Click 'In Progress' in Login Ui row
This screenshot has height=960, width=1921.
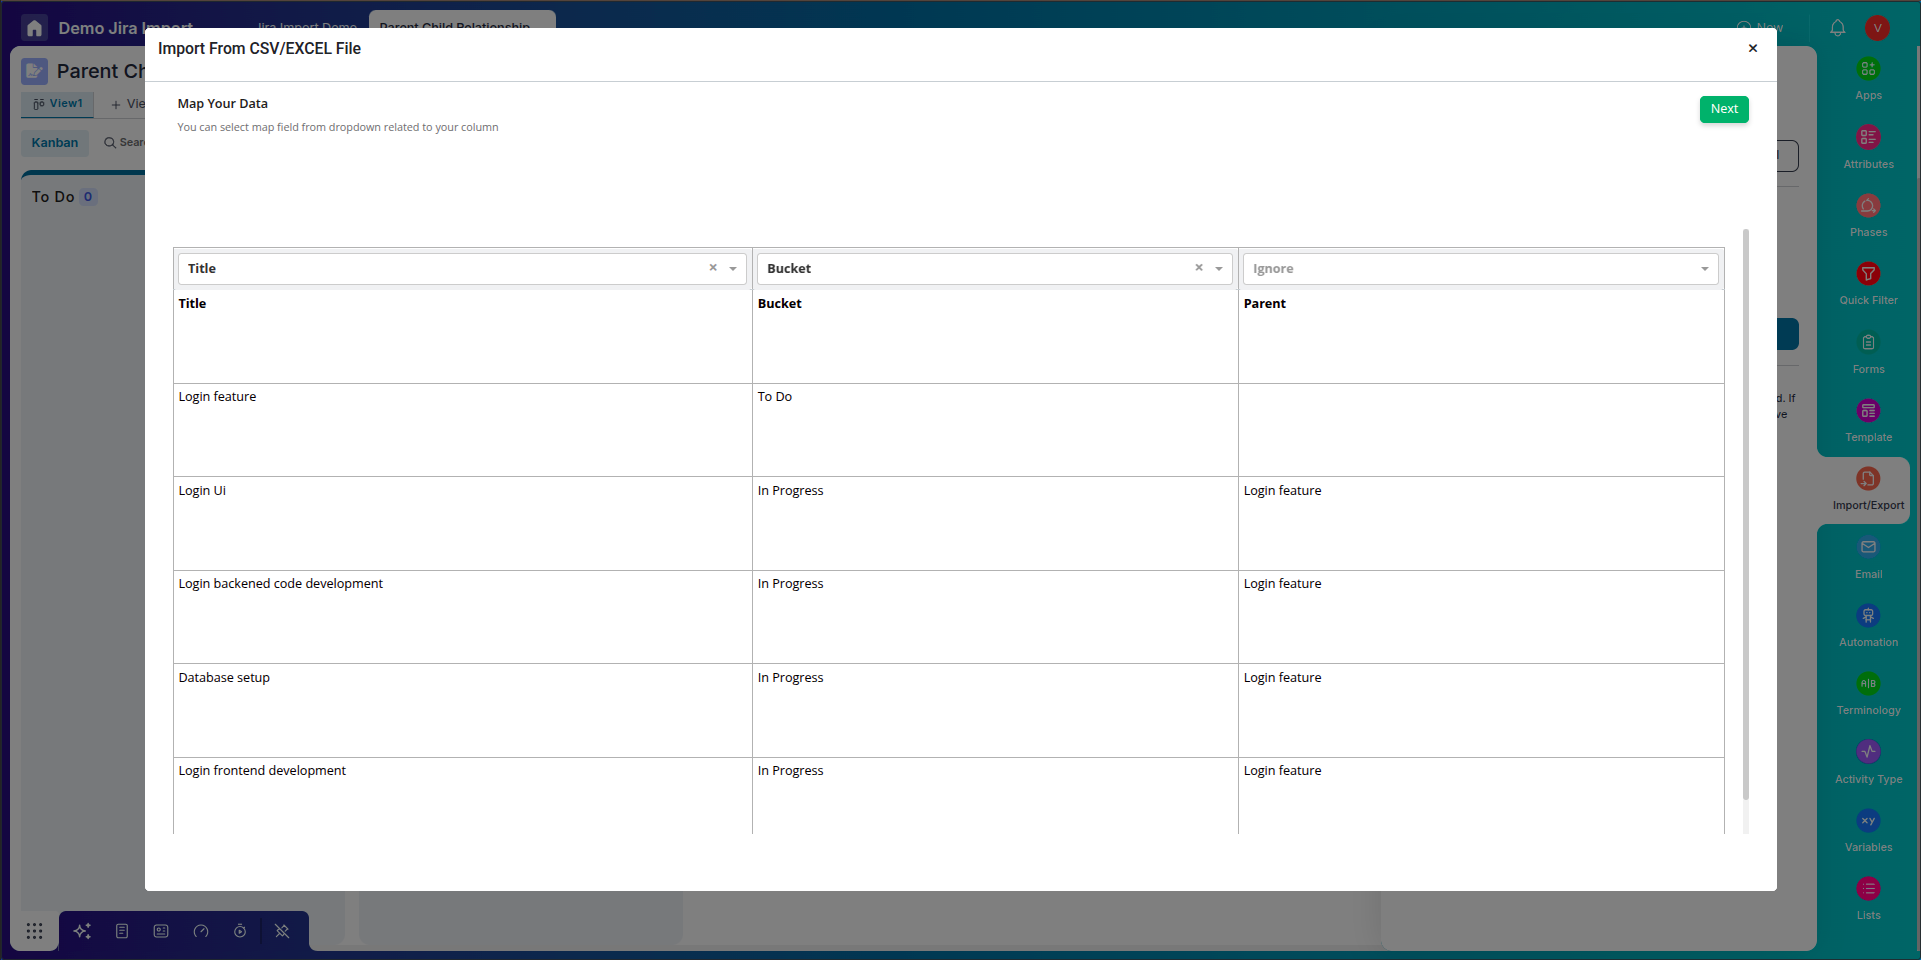point(995,524)
